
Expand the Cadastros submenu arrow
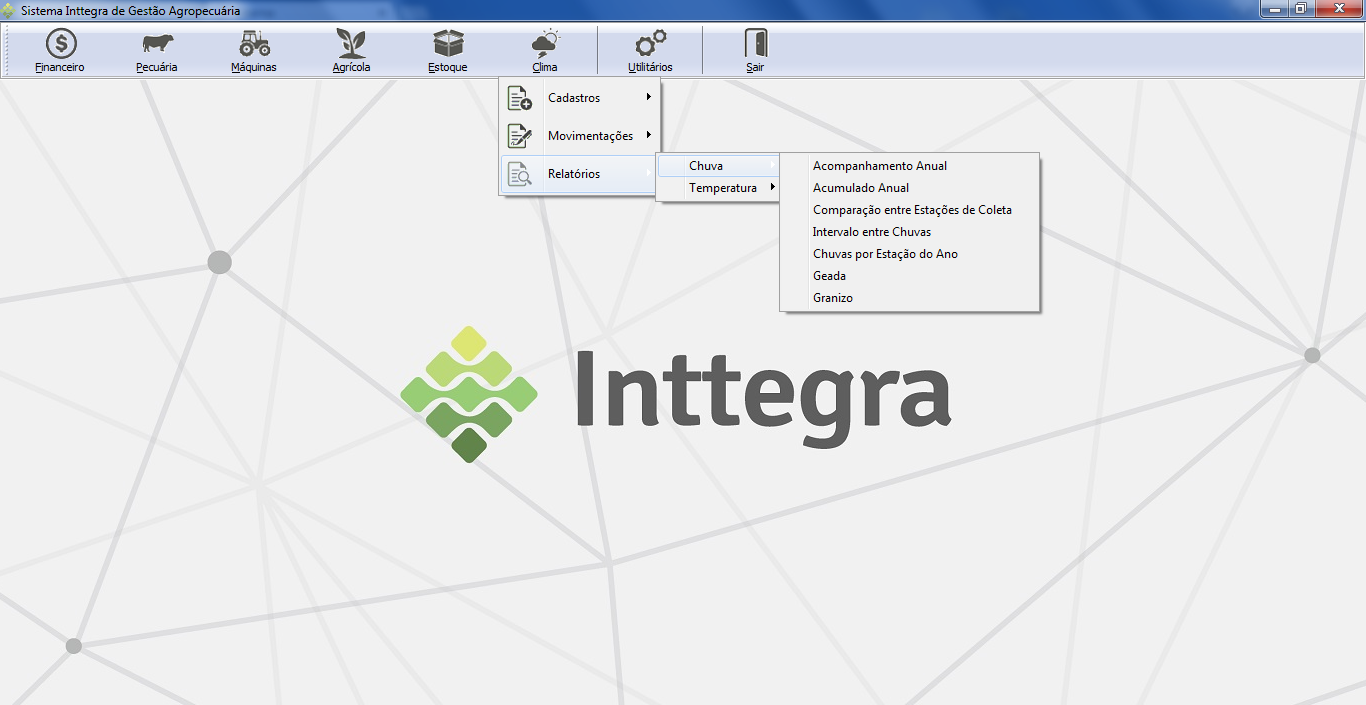click(x=649, y=97)
